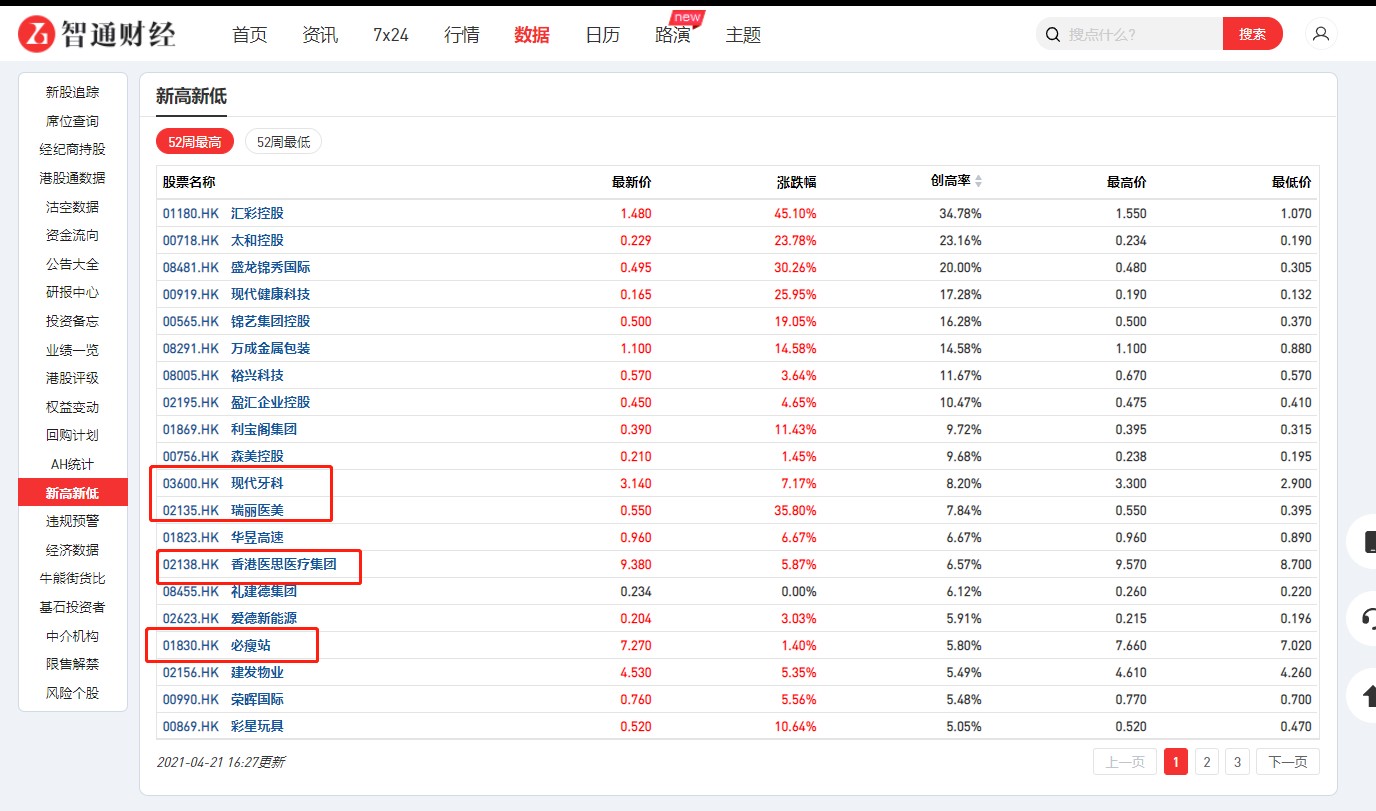Image resolution: width=1376 pixels, height=811 pixels.
Task: Select 港股通数据 in sidebar
Action: 73,178
